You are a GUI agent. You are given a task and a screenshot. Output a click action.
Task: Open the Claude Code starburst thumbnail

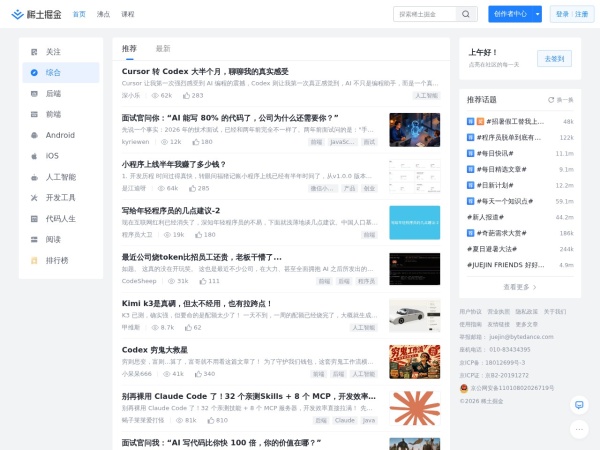(x=415, y=408)
